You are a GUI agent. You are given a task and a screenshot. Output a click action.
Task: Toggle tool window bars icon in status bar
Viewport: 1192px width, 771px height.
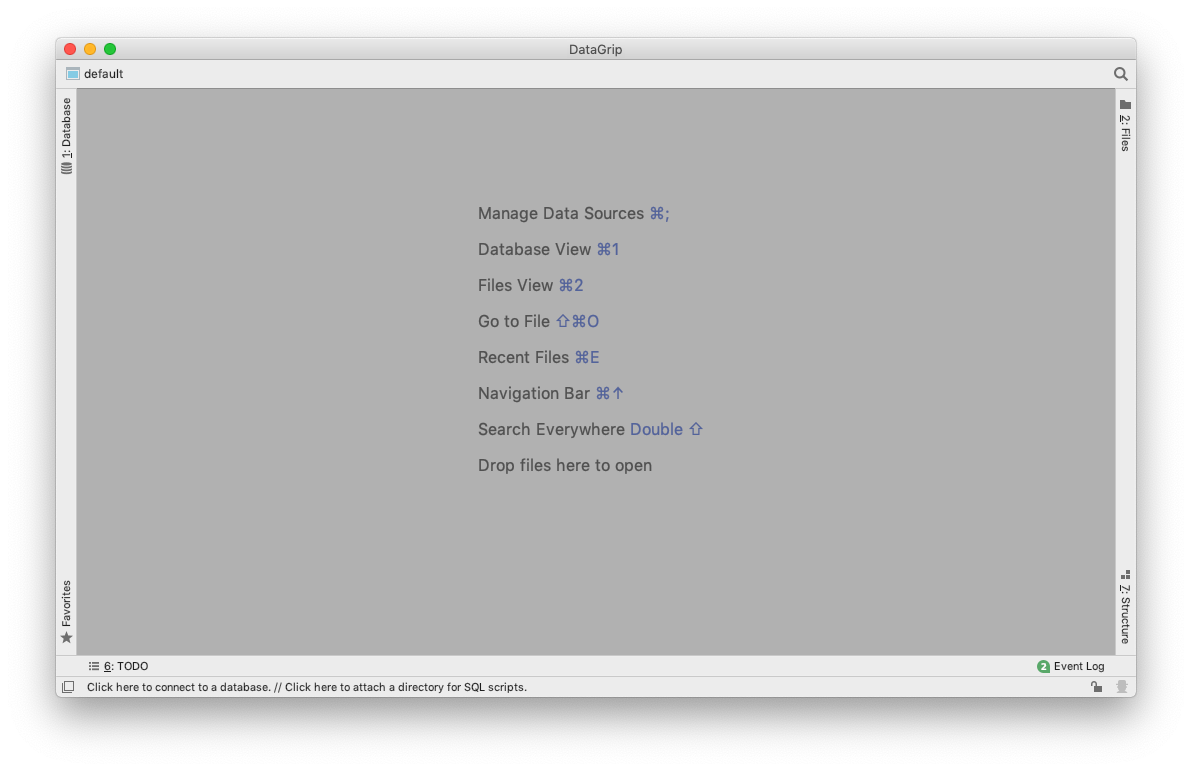click(x=68, y=687)
